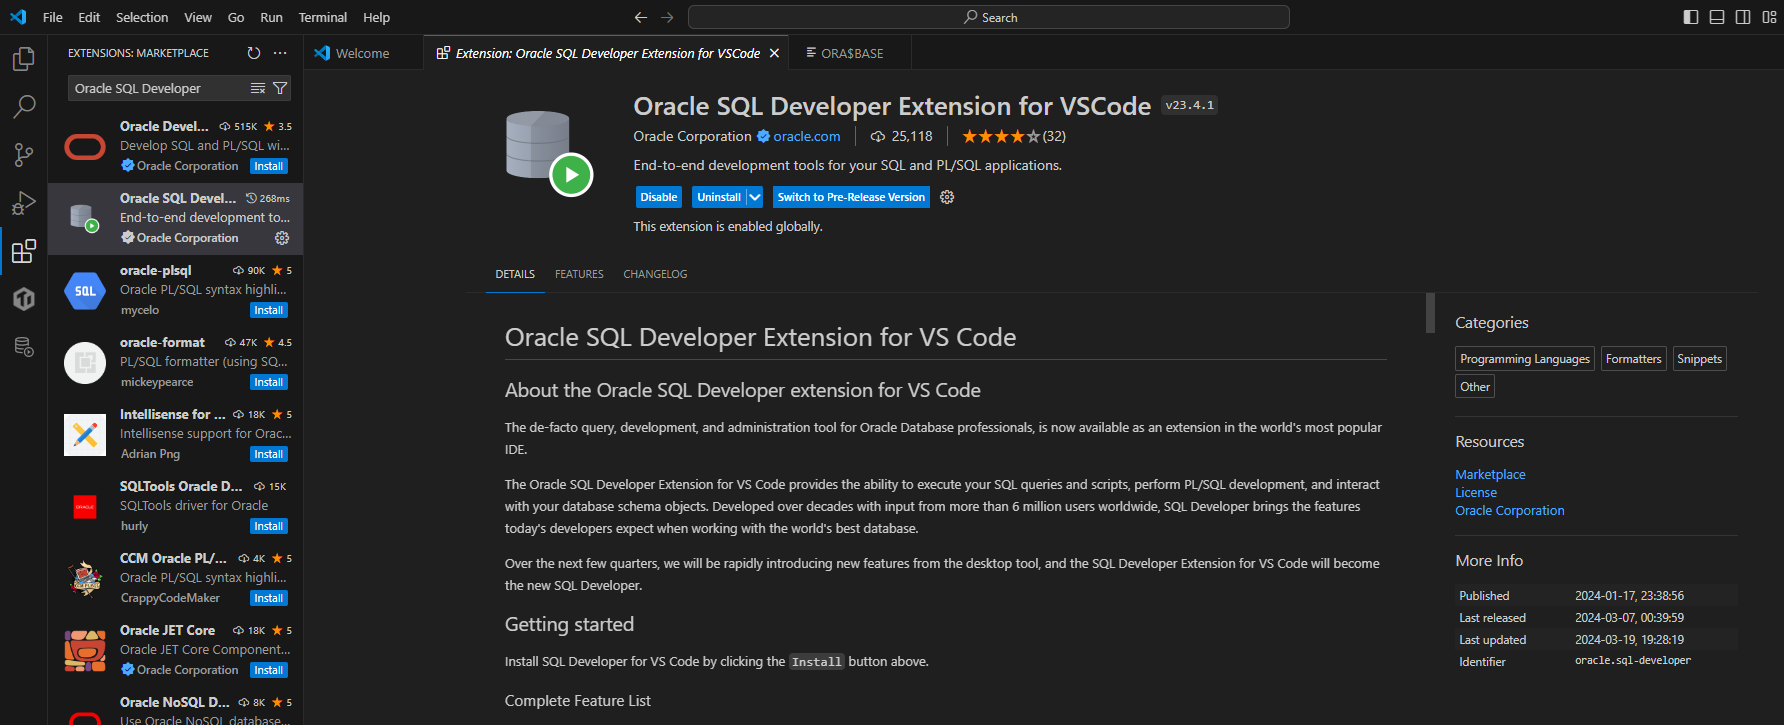Viewport: 1784px width, 725px height.
Task: Close the Oracle SQL Developer extension tab
Action: click(x=774, y=53)
